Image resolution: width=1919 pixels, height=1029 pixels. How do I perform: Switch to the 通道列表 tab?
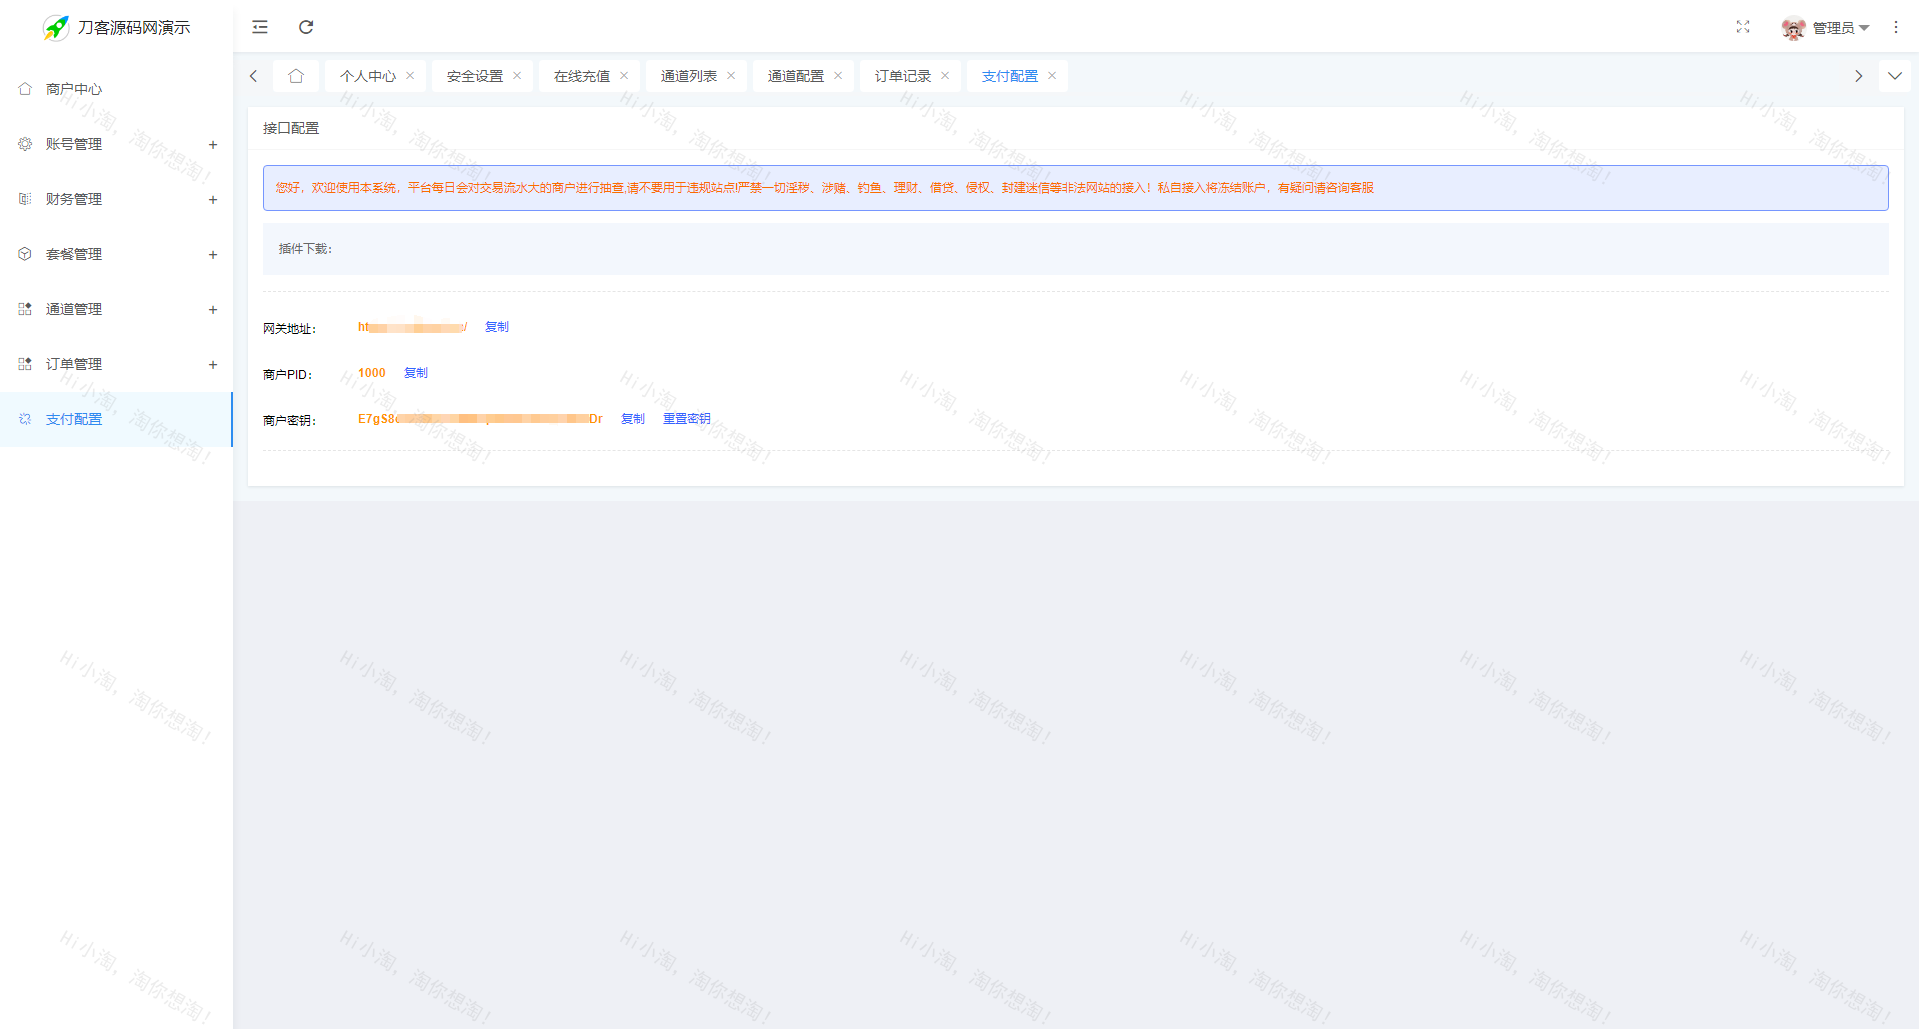pos(688,76)
